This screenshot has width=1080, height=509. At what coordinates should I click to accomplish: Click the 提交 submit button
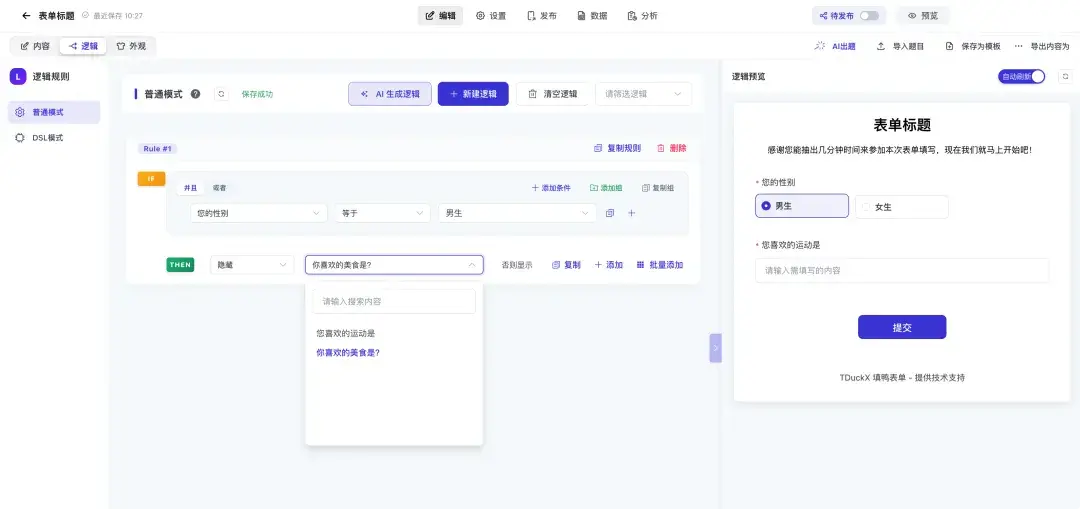[x=902, y=327]
